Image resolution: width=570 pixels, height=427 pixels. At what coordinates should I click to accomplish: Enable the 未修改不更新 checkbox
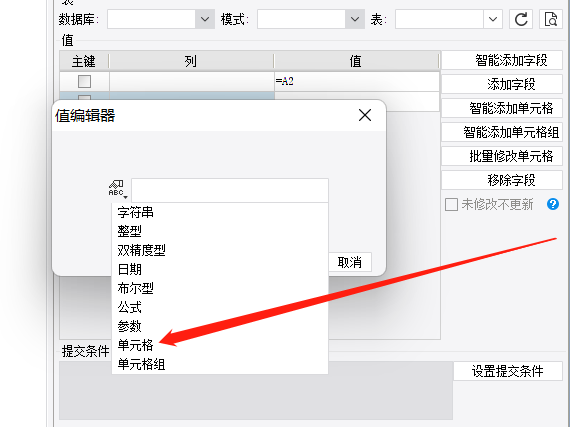pos(451,204)
